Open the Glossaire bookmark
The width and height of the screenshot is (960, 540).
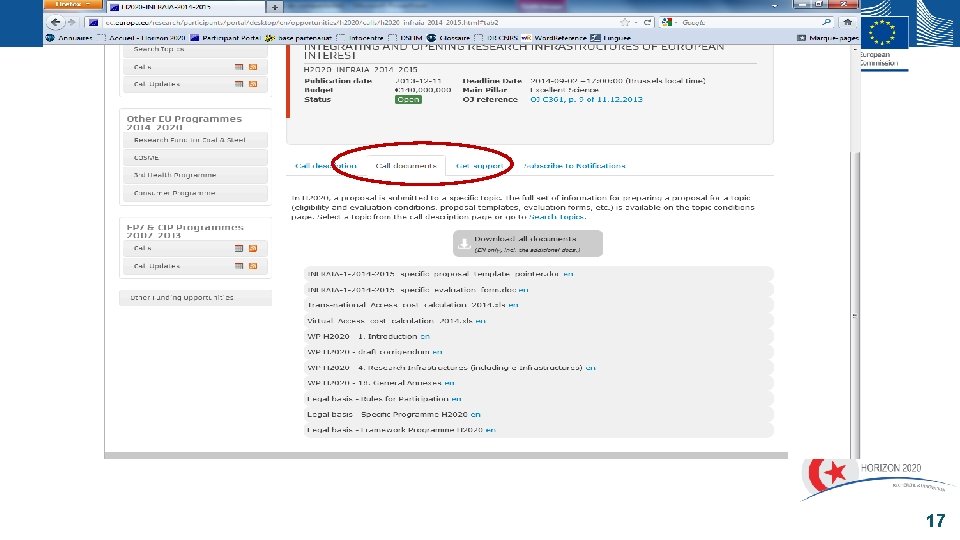448,38
